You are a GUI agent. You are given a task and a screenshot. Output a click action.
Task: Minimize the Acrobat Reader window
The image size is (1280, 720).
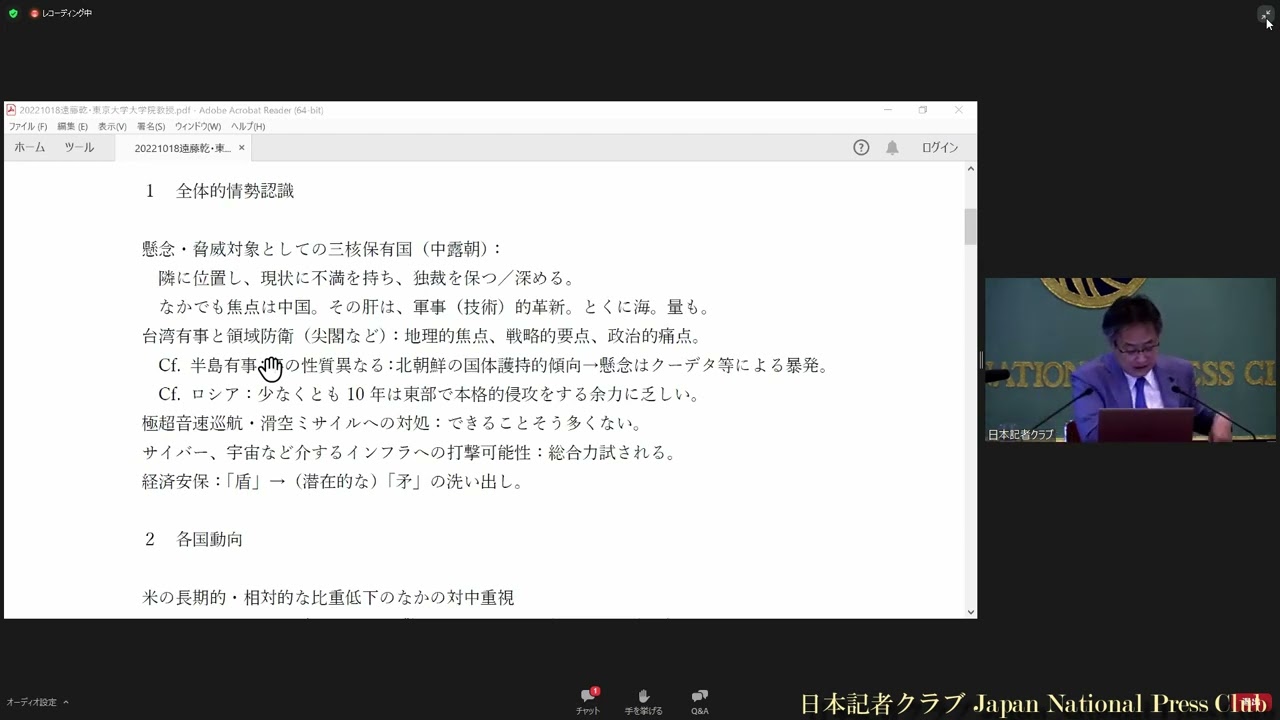coord(887,110)
